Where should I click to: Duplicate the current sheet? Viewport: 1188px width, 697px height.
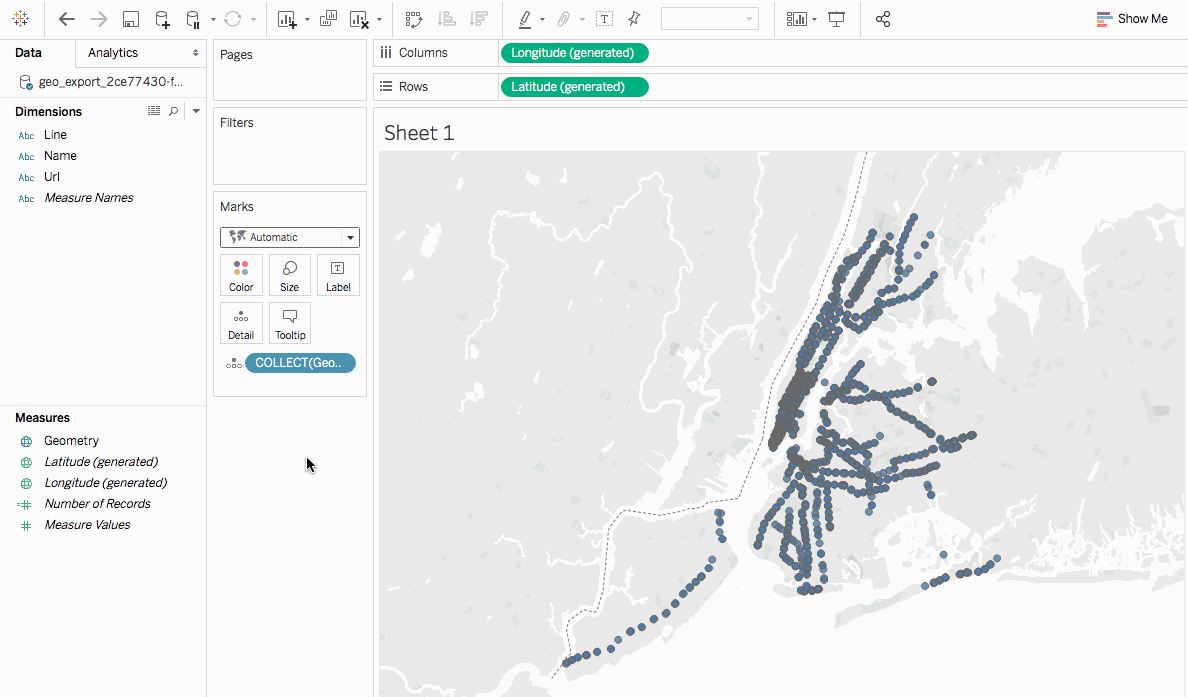coord(328,19)
